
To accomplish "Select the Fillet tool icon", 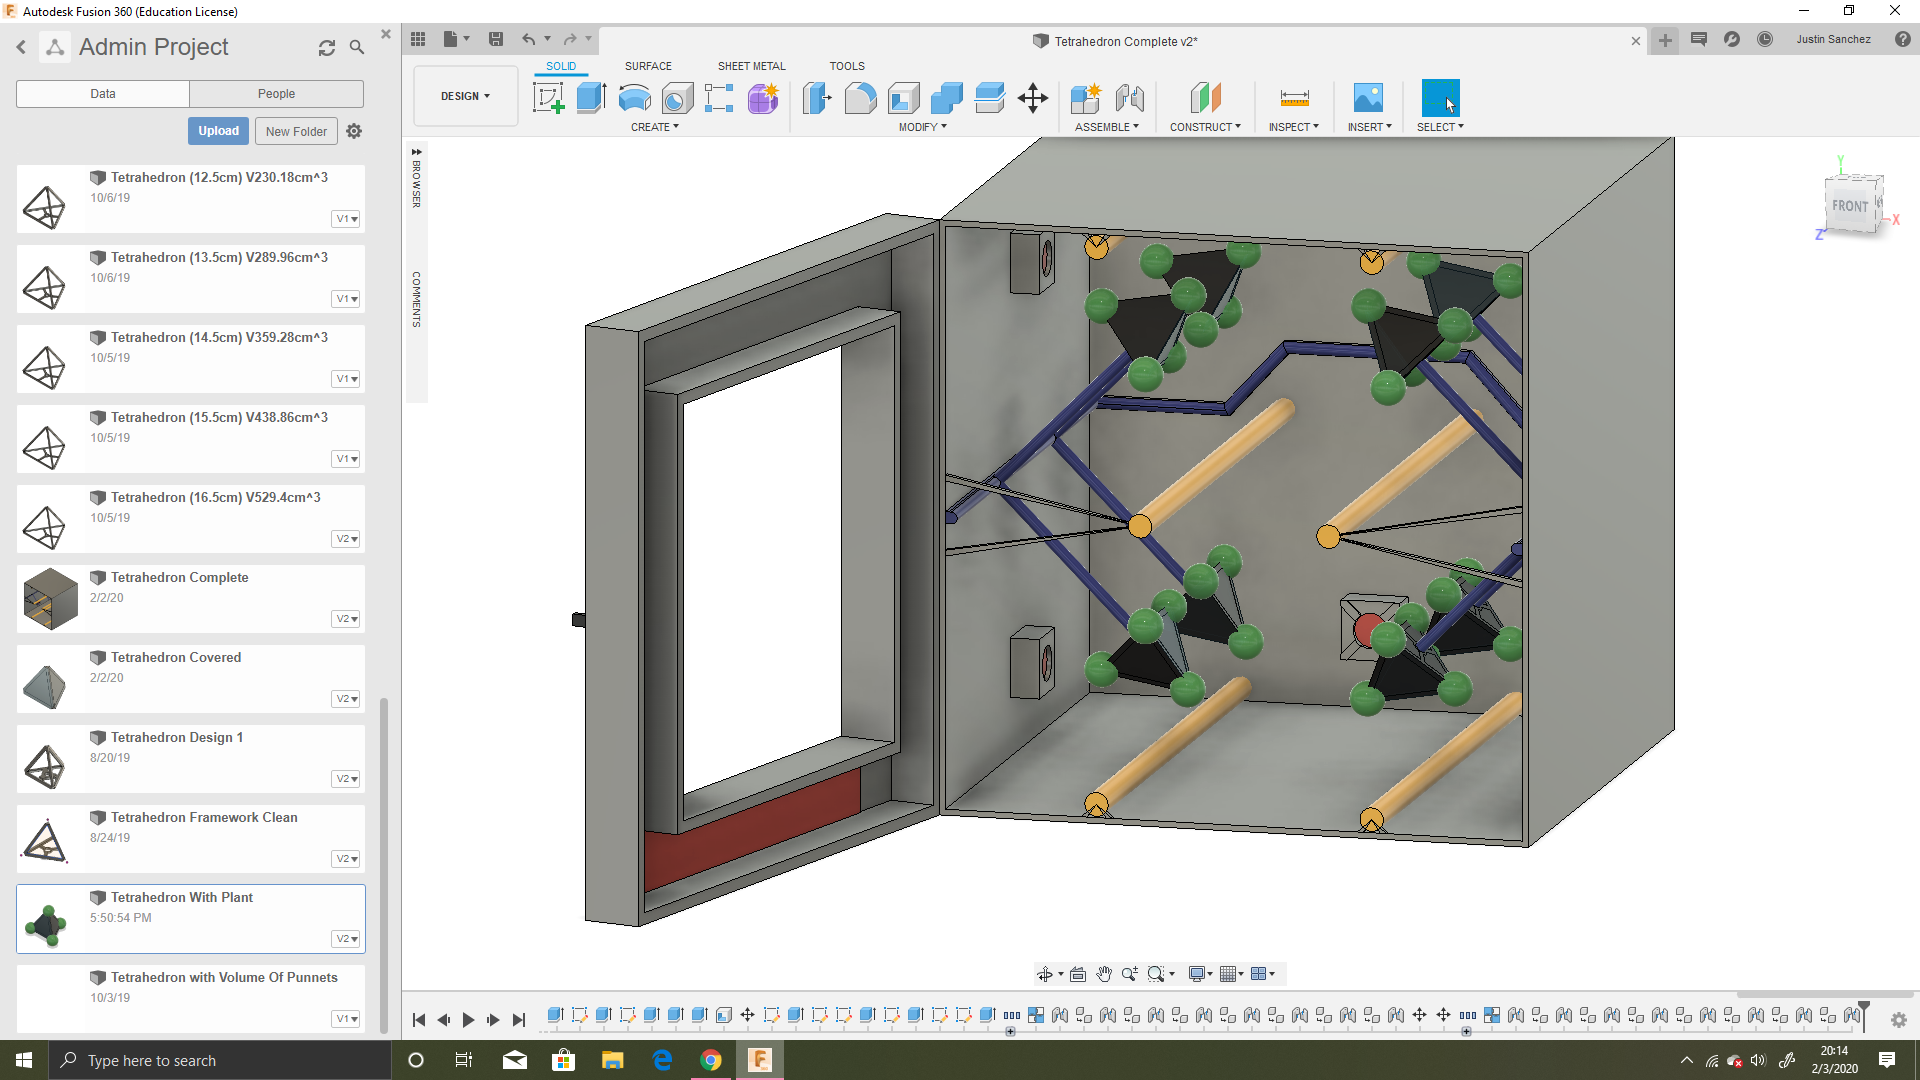I will point(860,98).
